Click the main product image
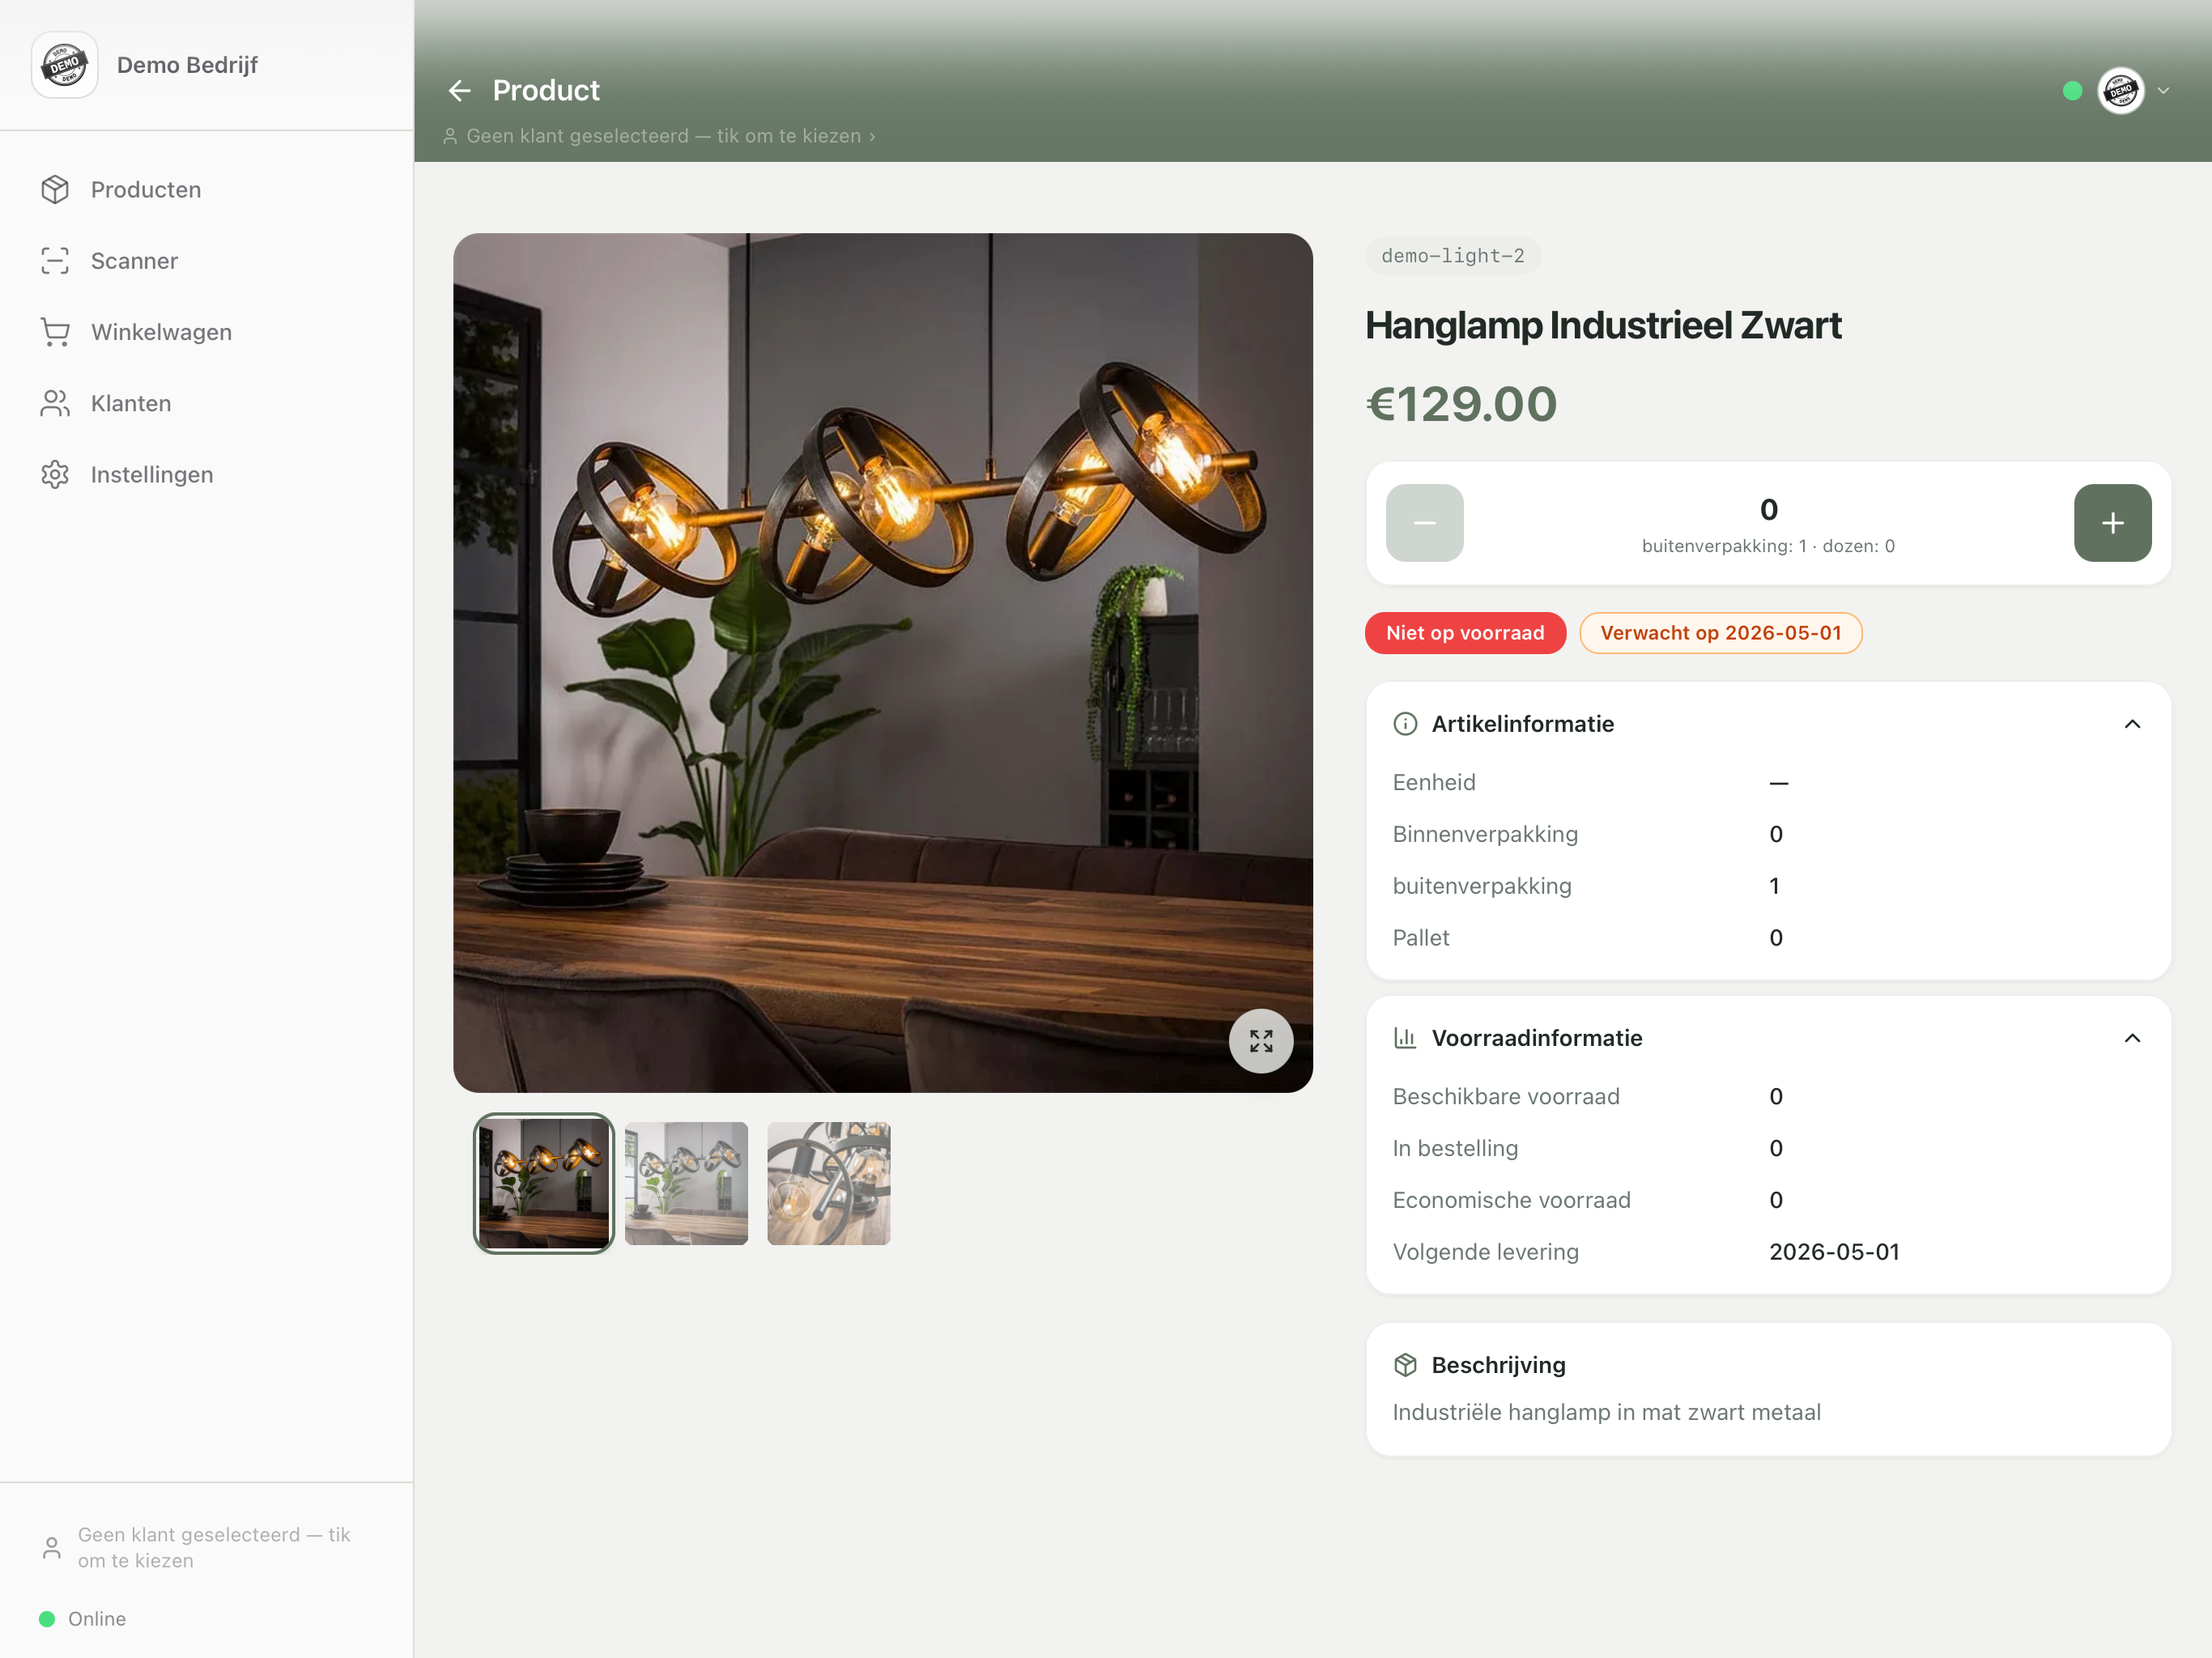 tap(882, 662)
